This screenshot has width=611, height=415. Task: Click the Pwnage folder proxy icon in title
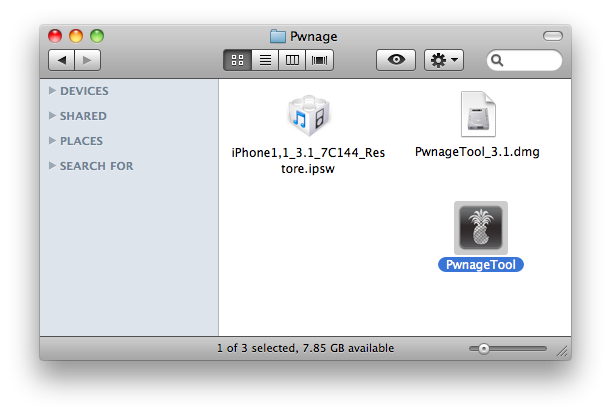click(x=278, y=36)
